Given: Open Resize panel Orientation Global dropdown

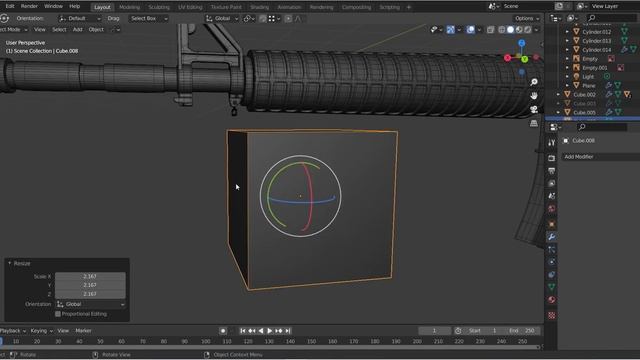Looking at the screenshot, I should pyautogui.click(x=90, y=304).
